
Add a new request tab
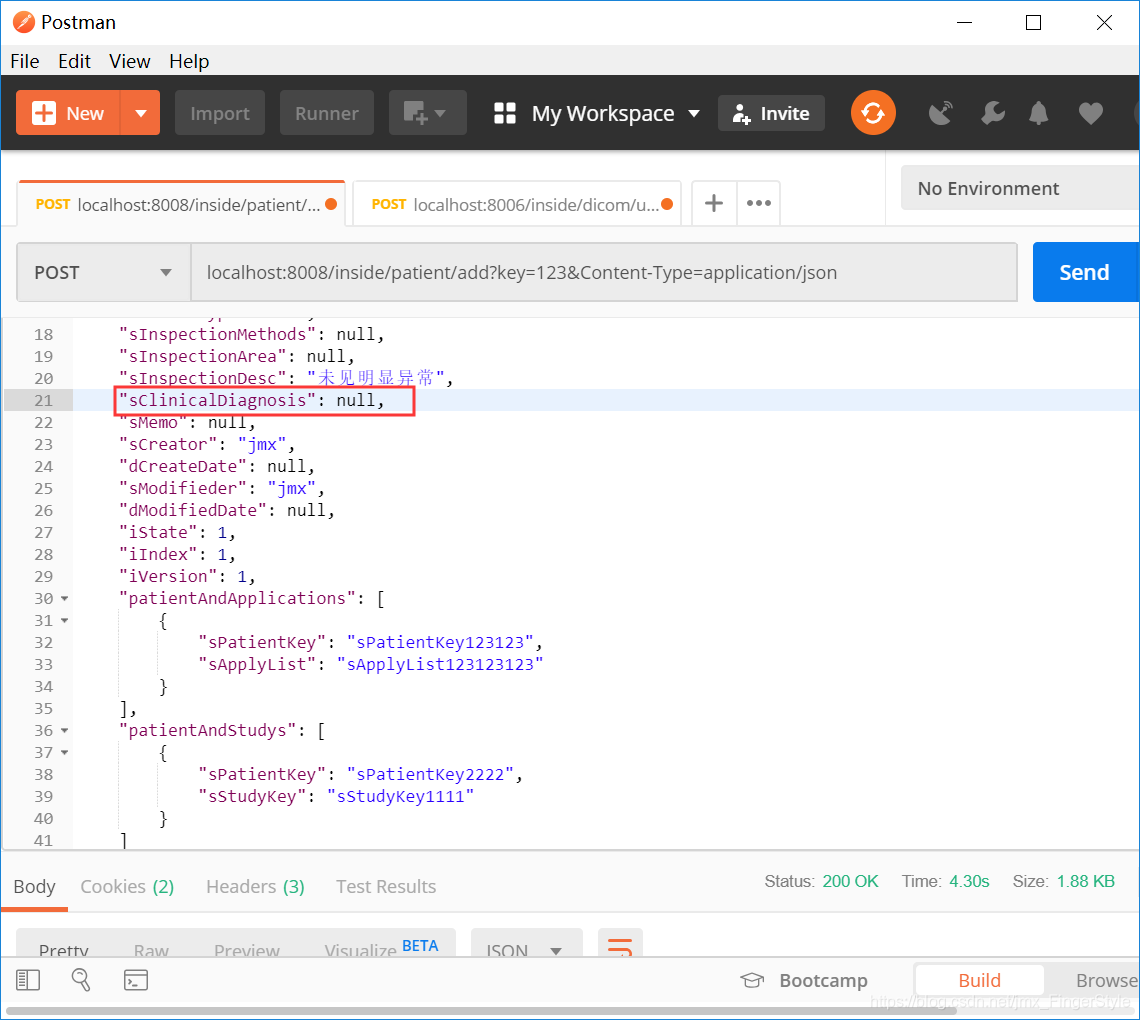point(714,204)
